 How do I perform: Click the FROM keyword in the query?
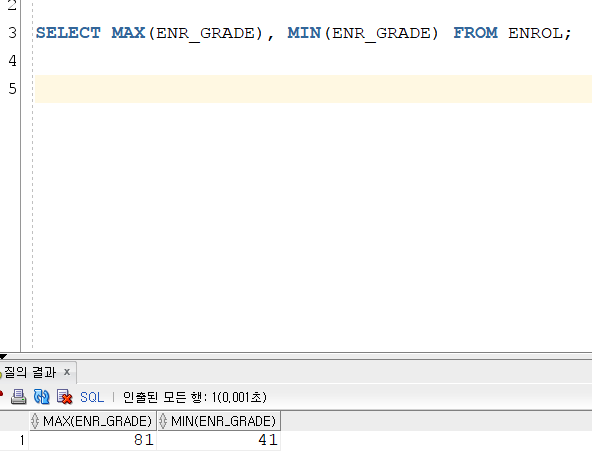click(x=475, y=33)
